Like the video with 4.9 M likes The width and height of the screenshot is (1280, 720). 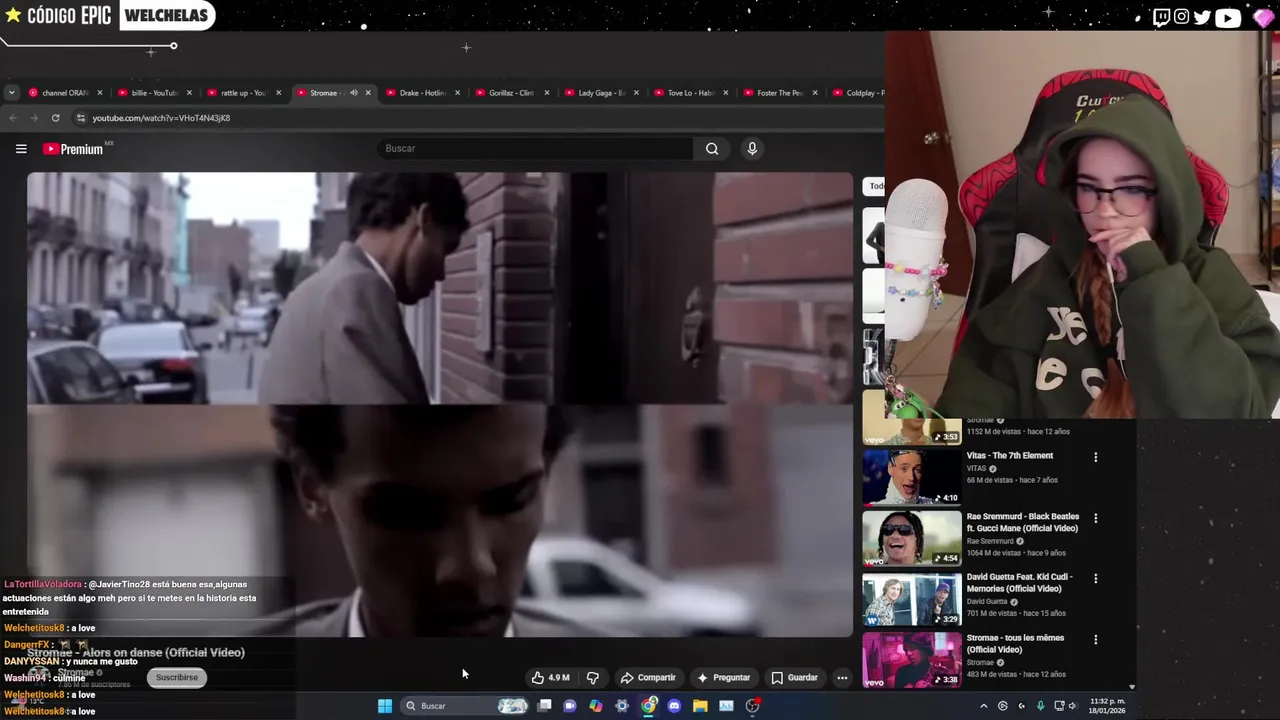pyautogui.click(x=550, y=678)
